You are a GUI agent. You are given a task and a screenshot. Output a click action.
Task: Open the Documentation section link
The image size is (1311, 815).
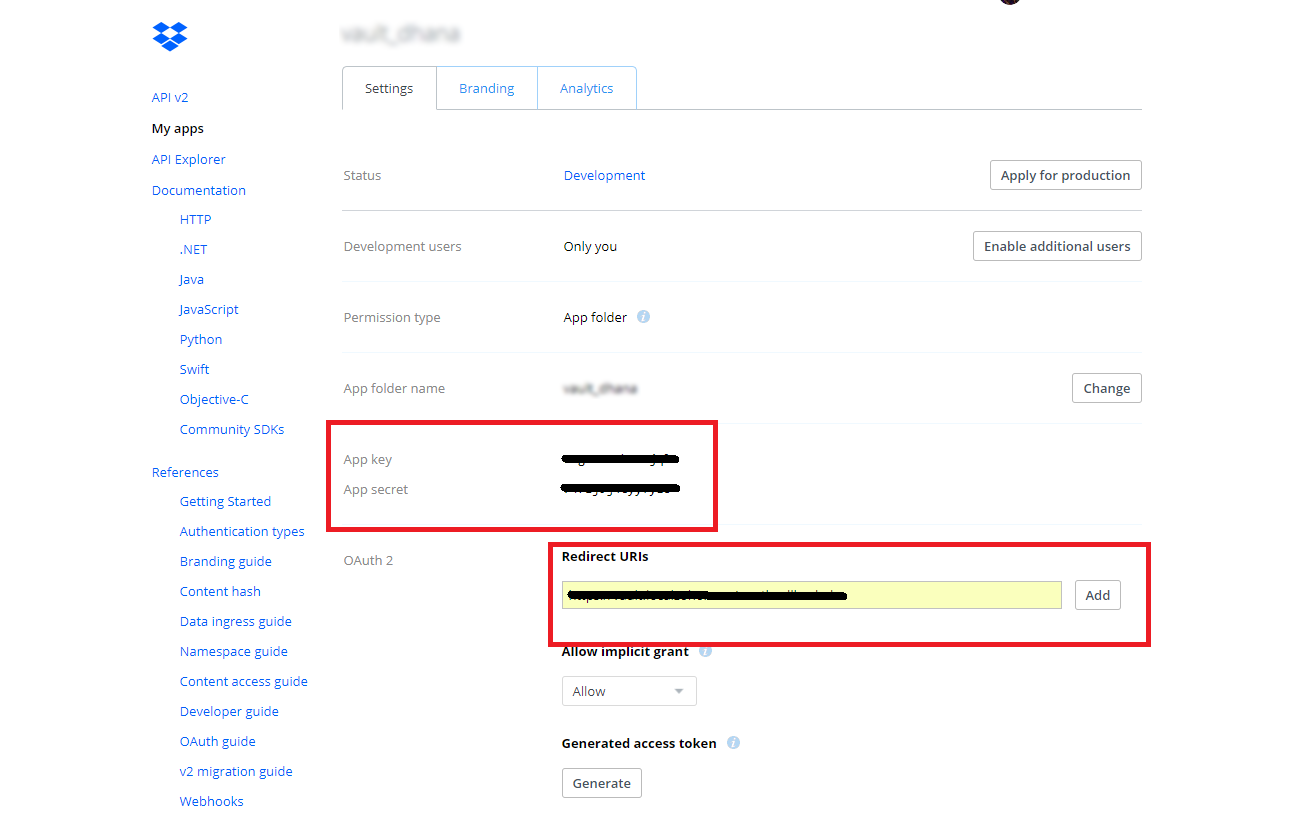coord(199,190)
